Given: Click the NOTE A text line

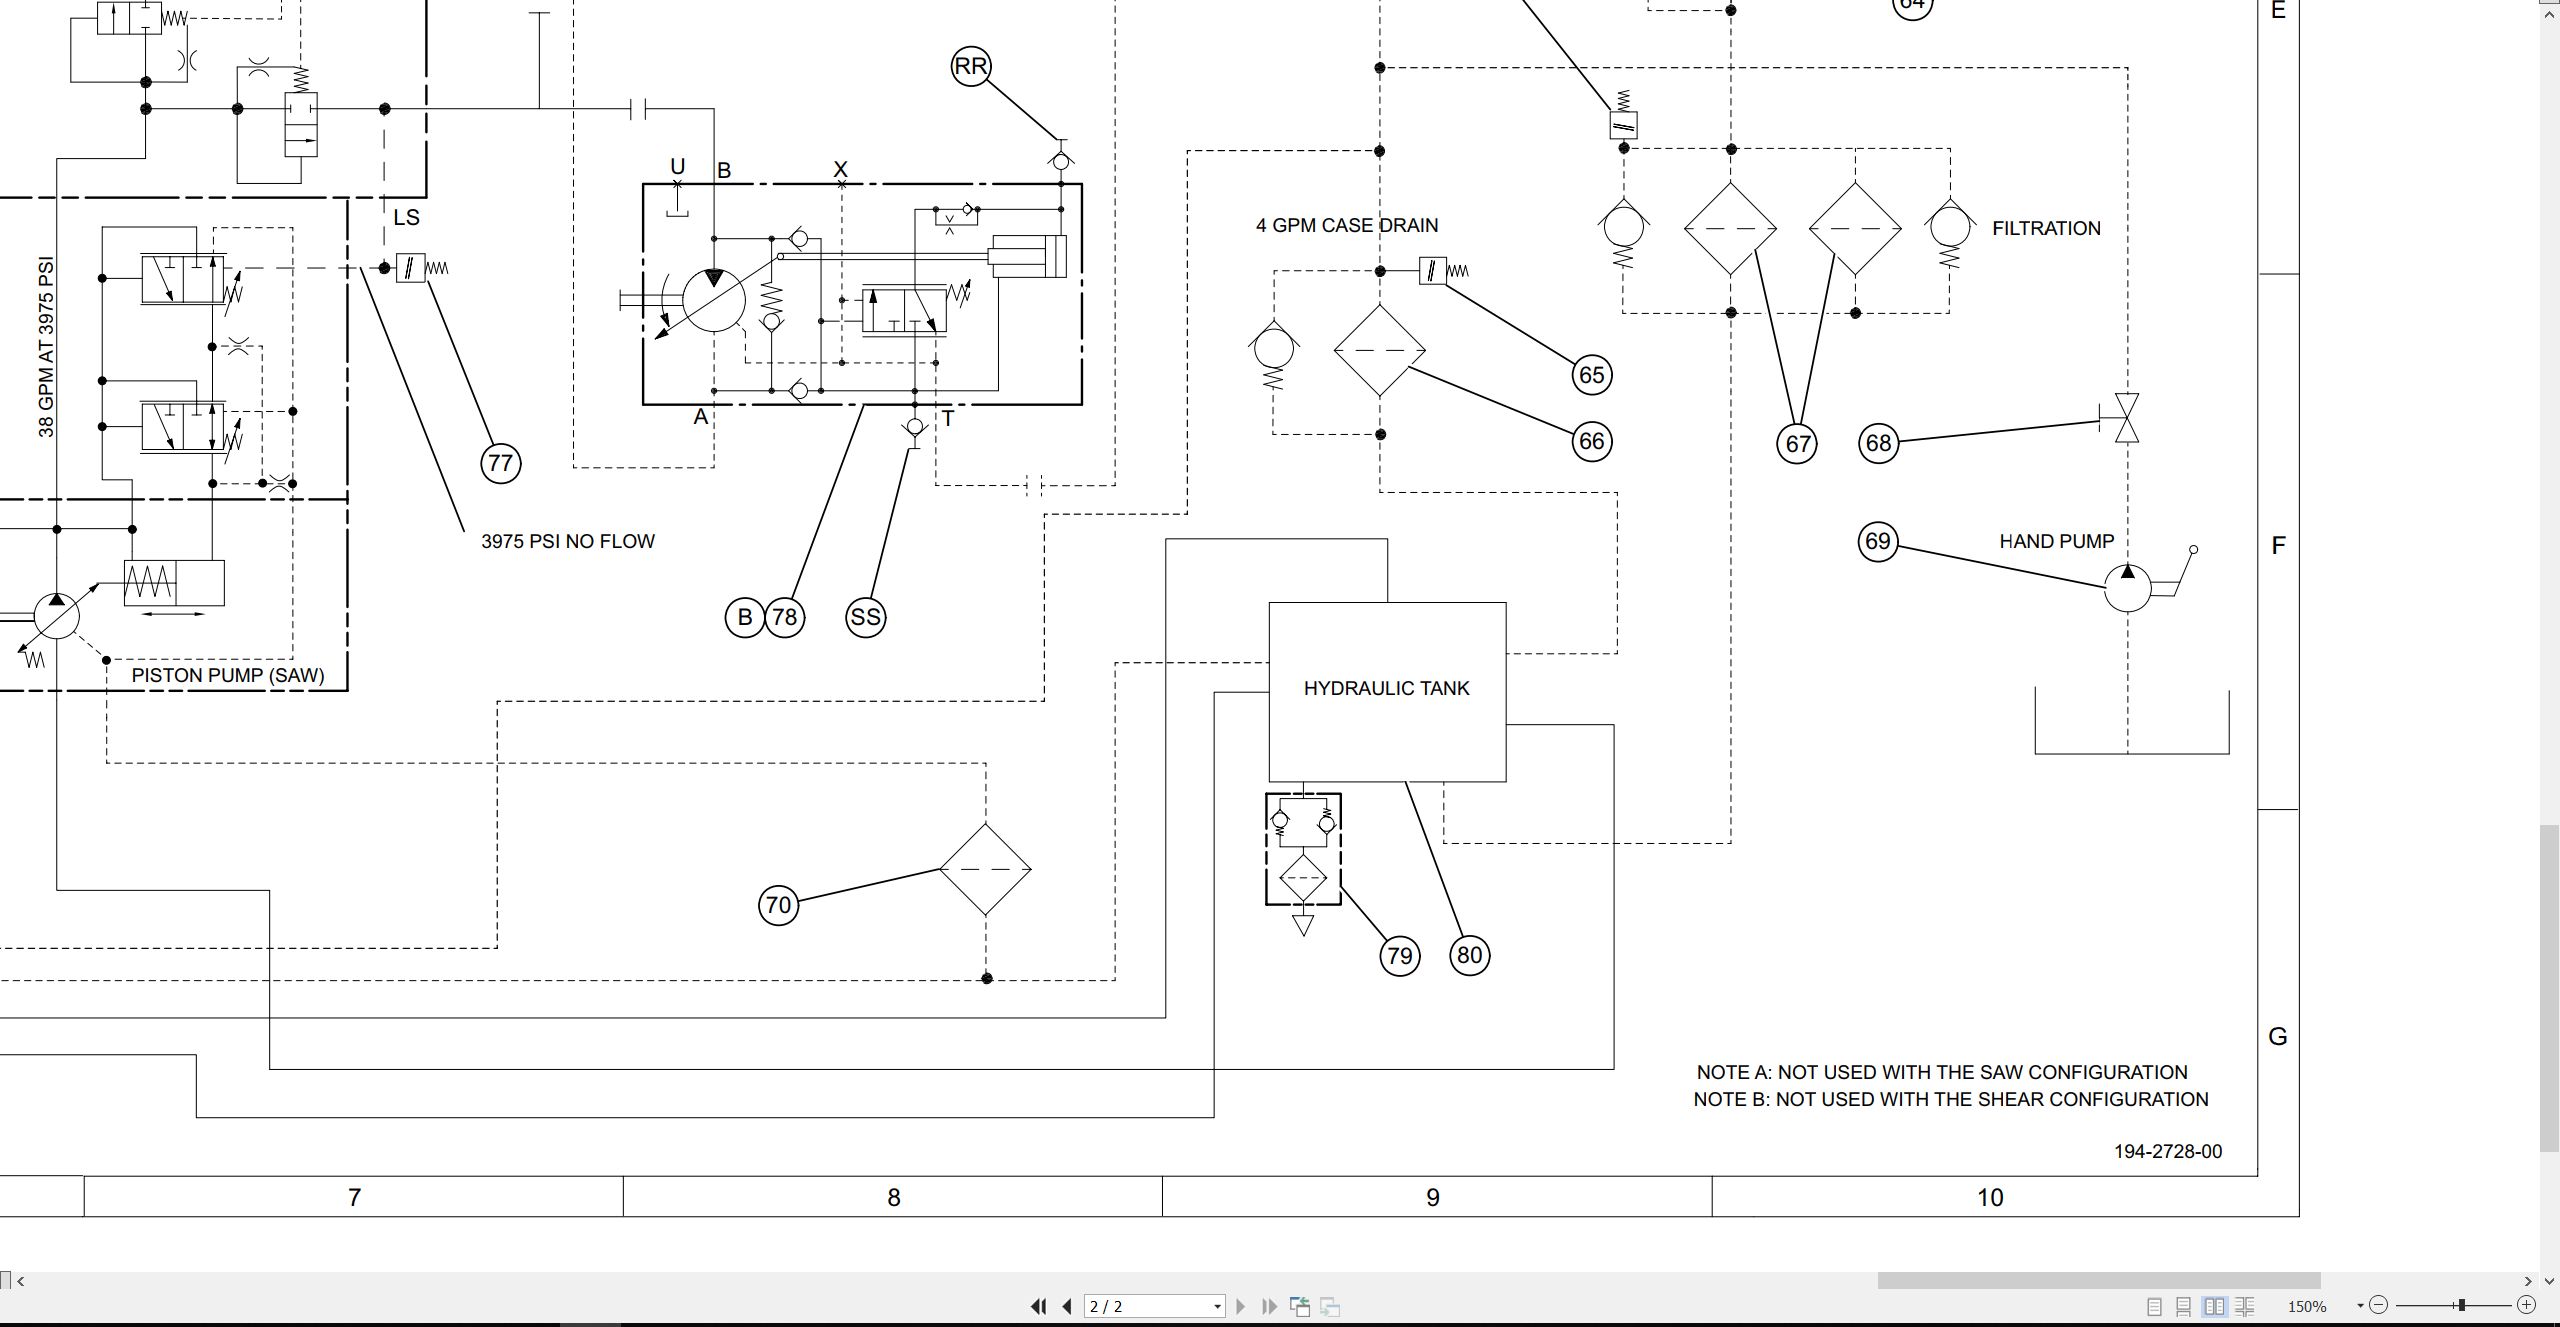Looking at the screenshot, I should [1942, 1072].
